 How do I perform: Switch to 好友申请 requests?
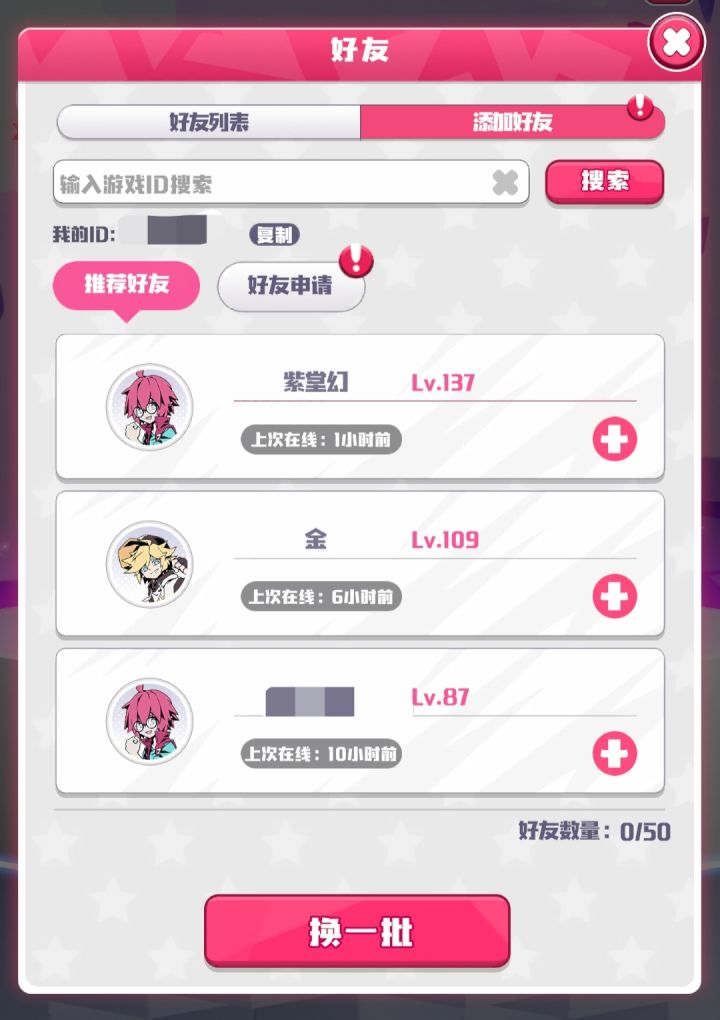click(x=291, y=286)
